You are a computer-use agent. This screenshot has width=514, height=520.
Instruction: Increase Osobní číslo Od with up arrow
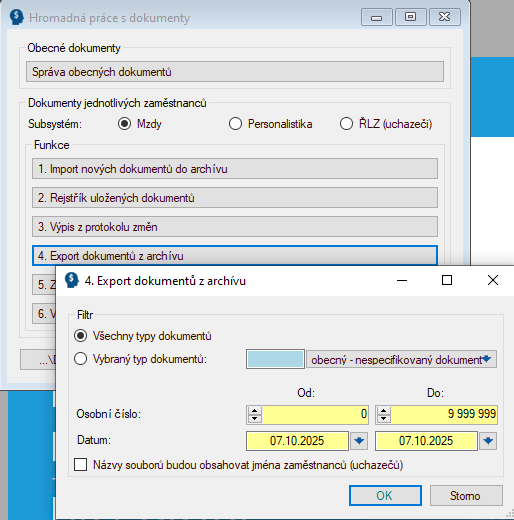coord(255,411)
